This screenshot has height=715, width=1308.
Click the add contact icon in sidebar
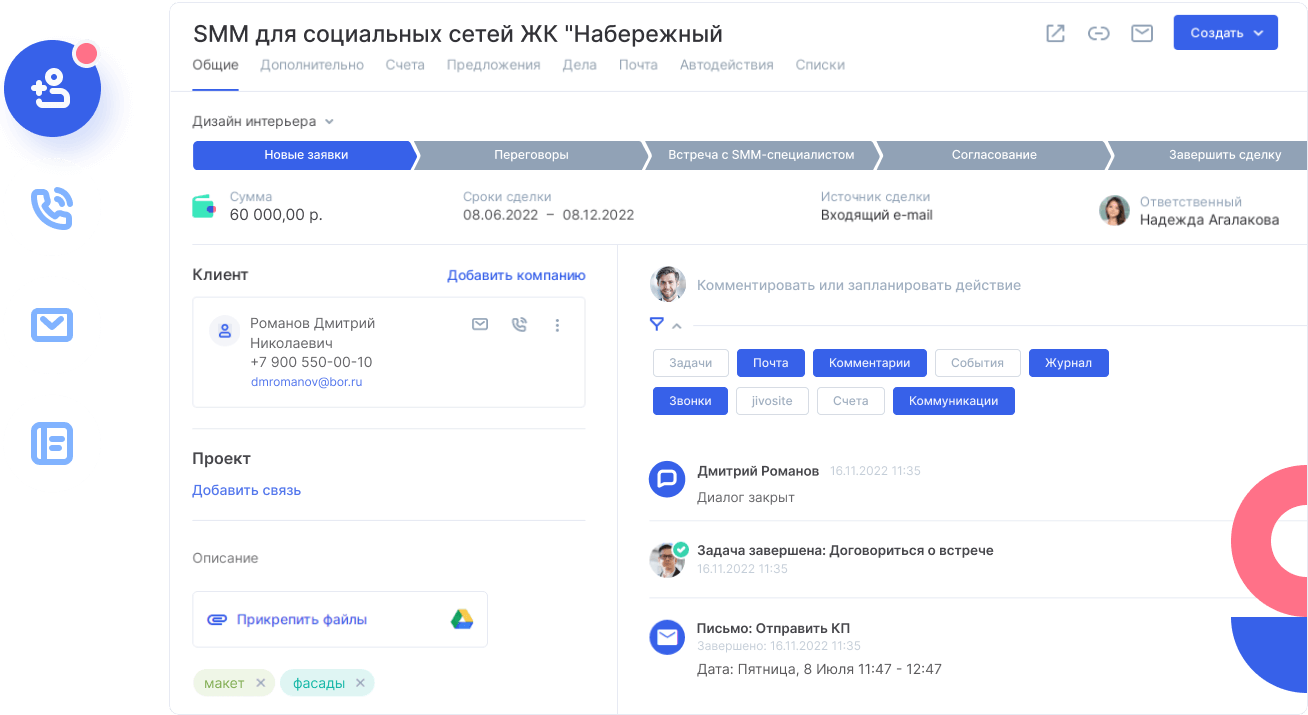coord(52,91)
